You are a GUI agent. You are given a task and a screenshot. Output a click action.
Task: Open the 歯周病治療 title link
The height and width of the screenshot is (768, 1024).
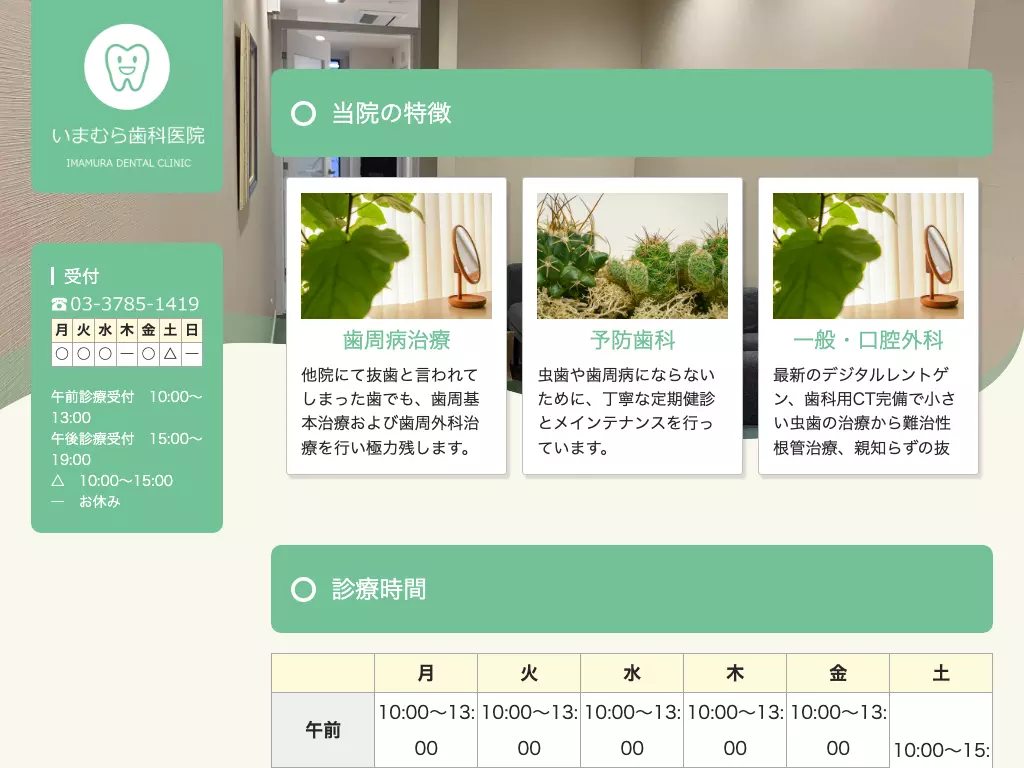pyautogui.click(x=396, y=340)
